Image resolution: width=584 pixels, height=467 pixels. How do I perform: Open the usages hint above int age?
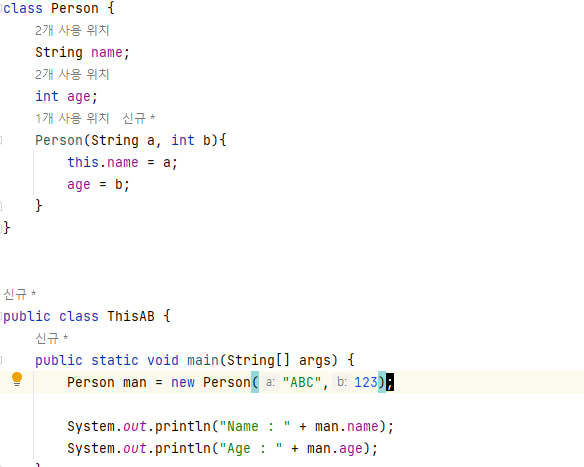point(72,74)
